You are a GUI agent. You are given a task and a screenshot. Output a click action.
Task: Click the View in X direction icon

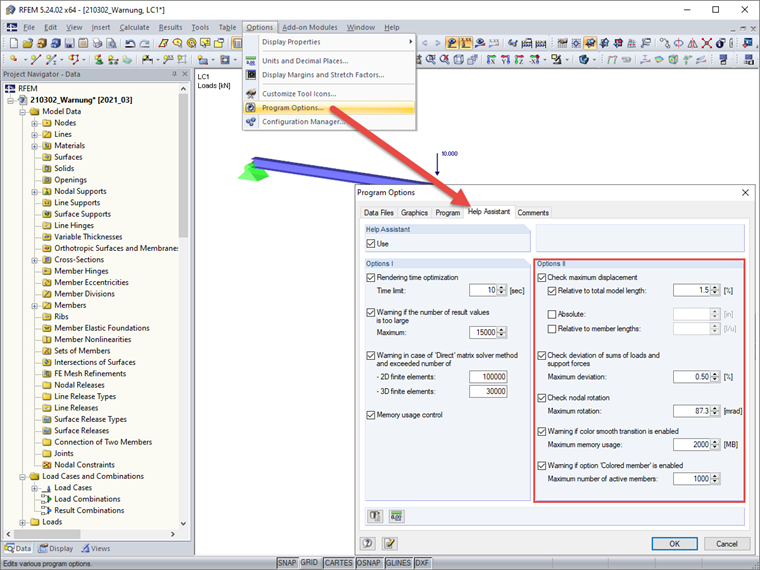click(491, 60)
